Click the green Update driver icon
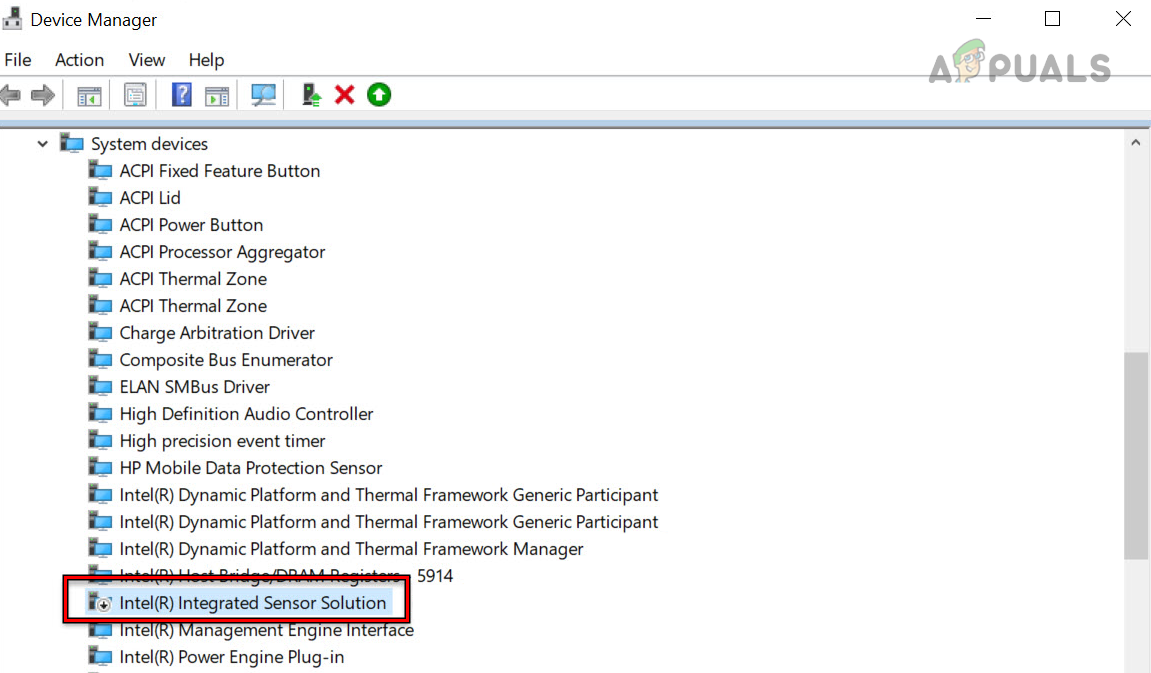 379,95
